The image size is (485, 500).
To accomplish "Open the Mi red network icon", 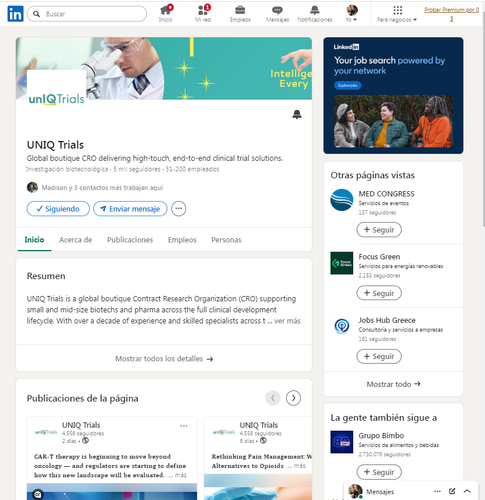I will tap(203, 14).
